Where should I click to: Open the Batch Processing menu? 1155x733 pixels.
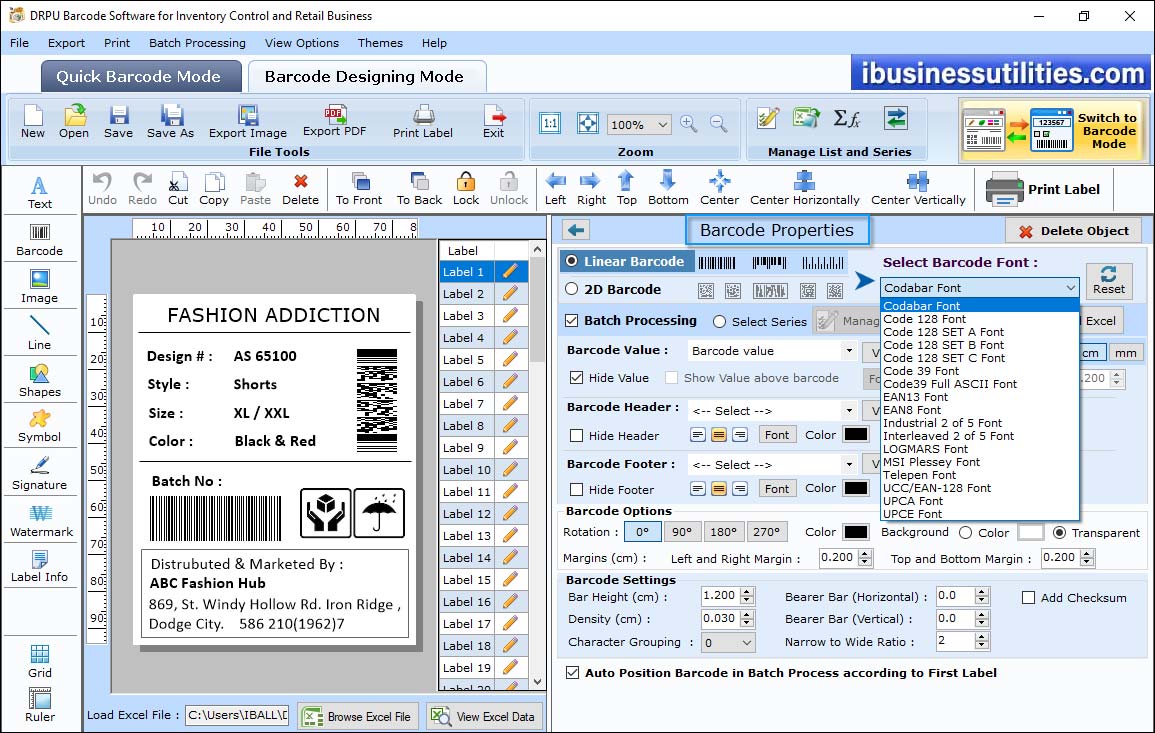[x=197, y=43]
